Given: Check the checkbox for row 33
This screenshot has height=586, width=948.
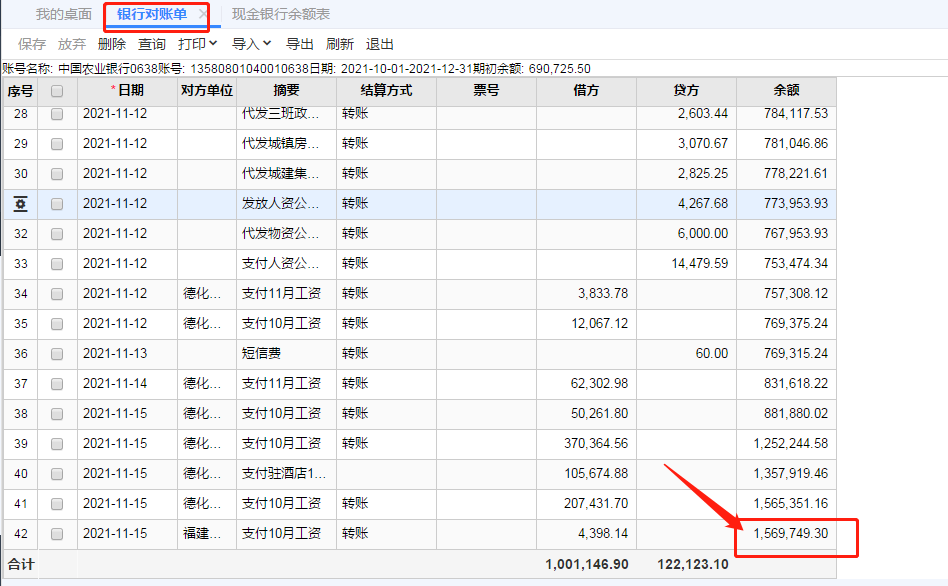Looking at the screenshot, I should click(x=57, y=264).
